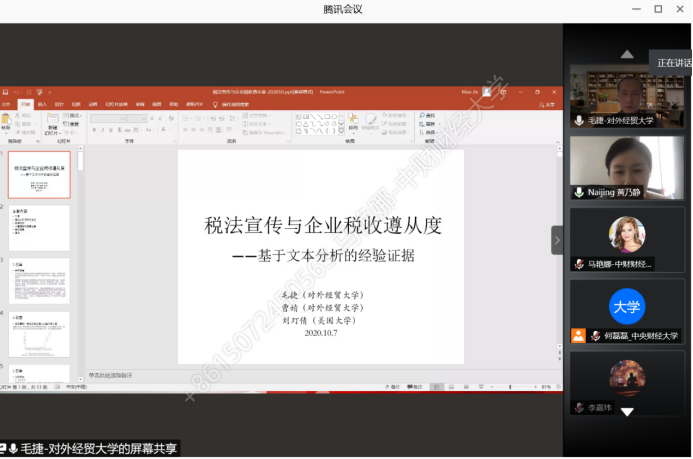Screen dimensions: 693x459
Task: Select 马艳娜 participant avatar tile
Action: click(x=627, y=236)
